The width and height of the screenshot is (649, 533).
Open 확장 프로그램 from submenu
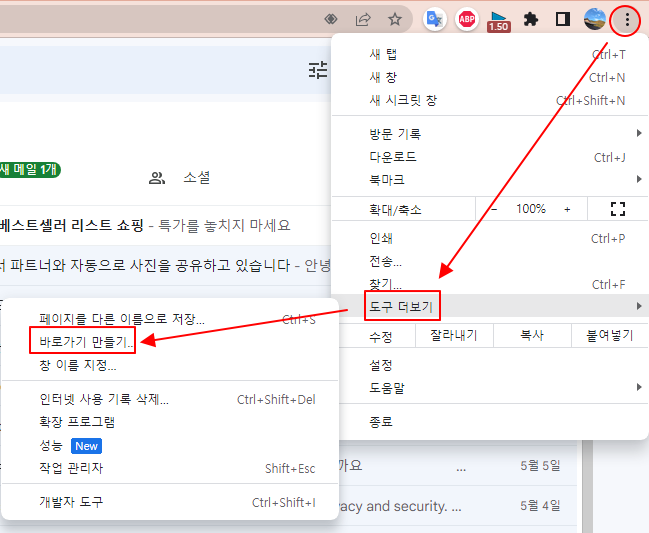coord(170,422)
